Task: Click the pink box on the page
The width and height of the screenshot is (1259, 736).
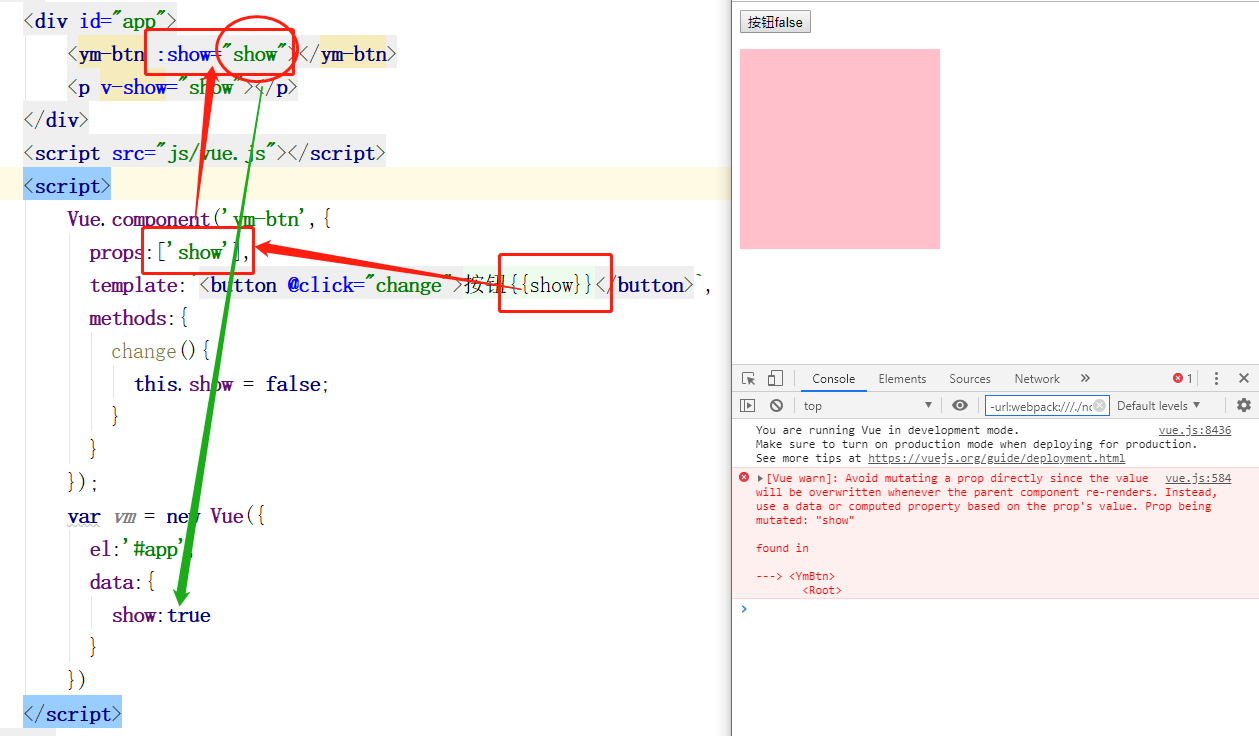Action: click(x=840, y=149)
